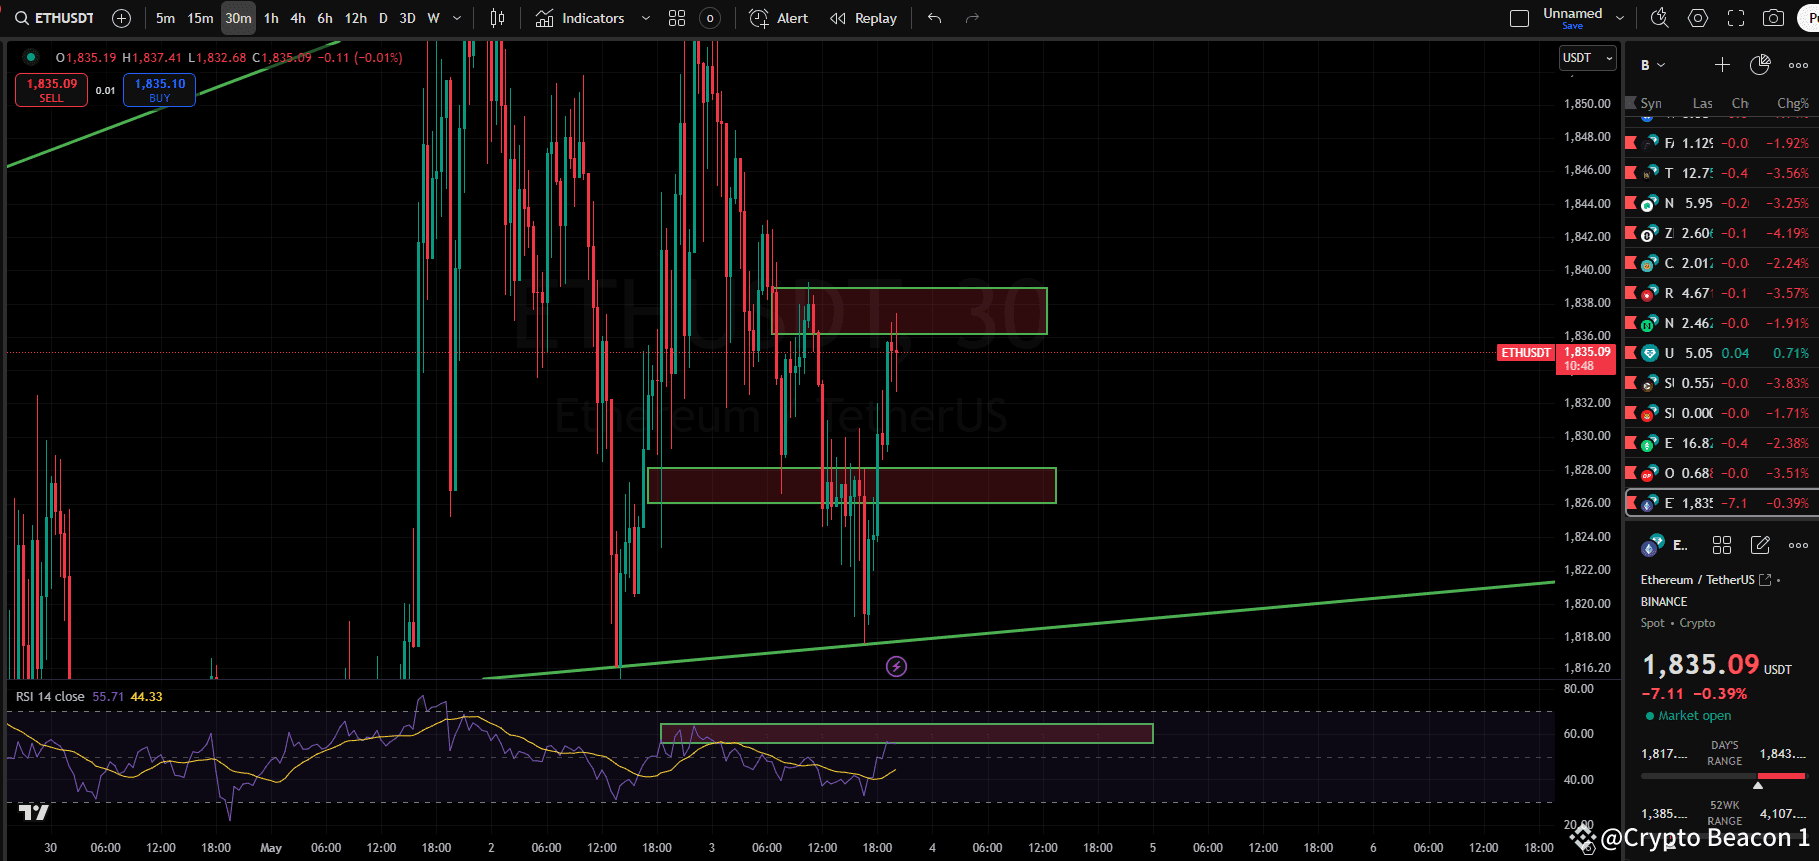Image resolution: width=1819 pixels, height=861 pixels.
Task: Select the 3D timeframe
Action: click(407, 18)
